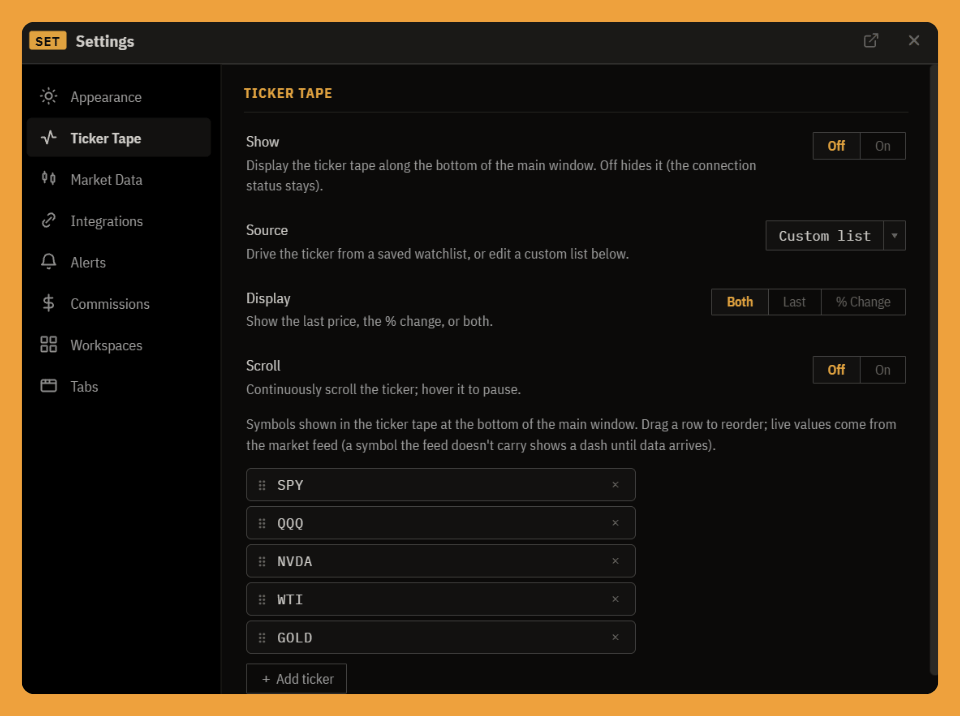Click the TICKER TAPE section heading
960x716 pixels.
point(288,93)
